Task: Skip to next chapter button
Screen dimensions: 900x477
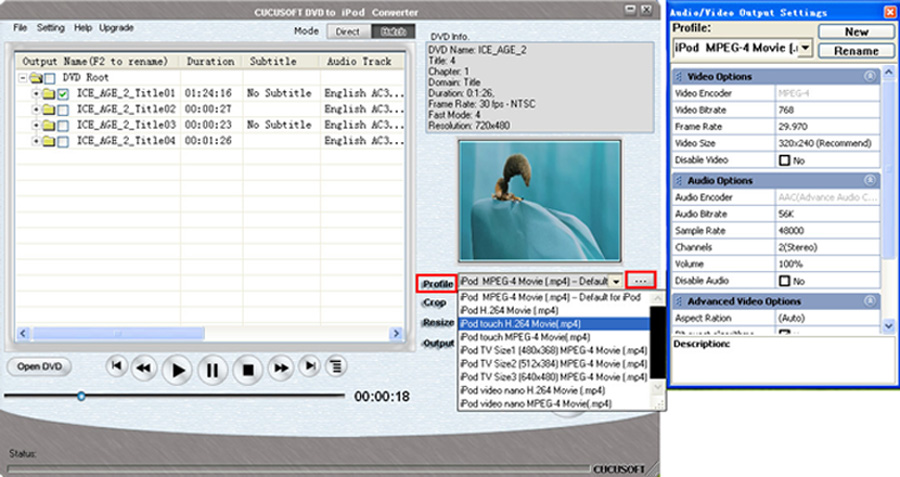Action: point(310,366)
